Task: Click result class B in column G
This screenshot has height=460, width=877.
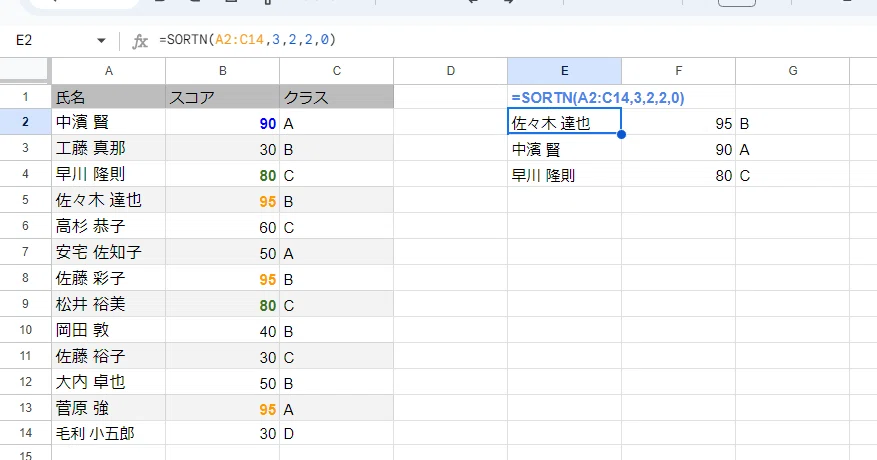Action: pyautogui.click(x=793, y=123)
